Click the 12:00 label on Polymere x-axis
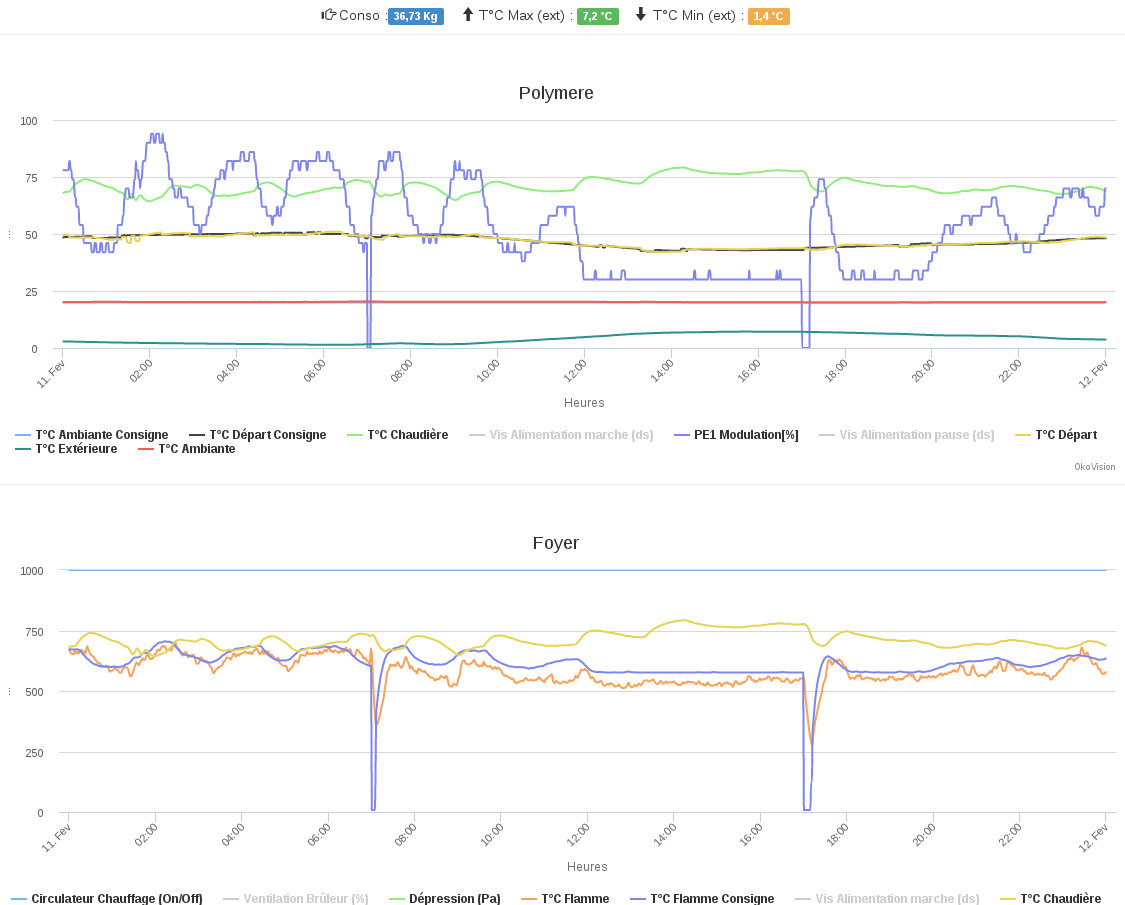 [575, 370]
